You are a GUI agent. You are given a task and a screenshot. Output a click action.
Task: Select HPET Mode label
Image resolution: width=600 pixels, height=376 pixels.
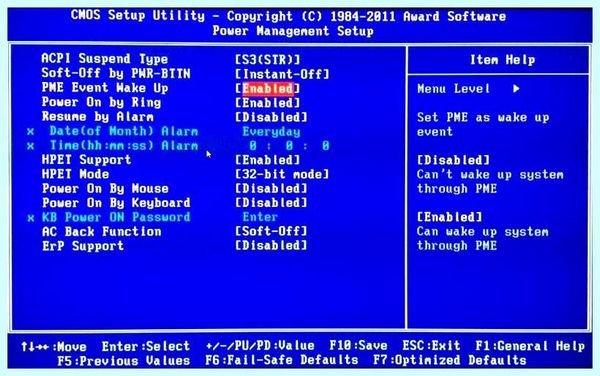(x=75, y=174)
